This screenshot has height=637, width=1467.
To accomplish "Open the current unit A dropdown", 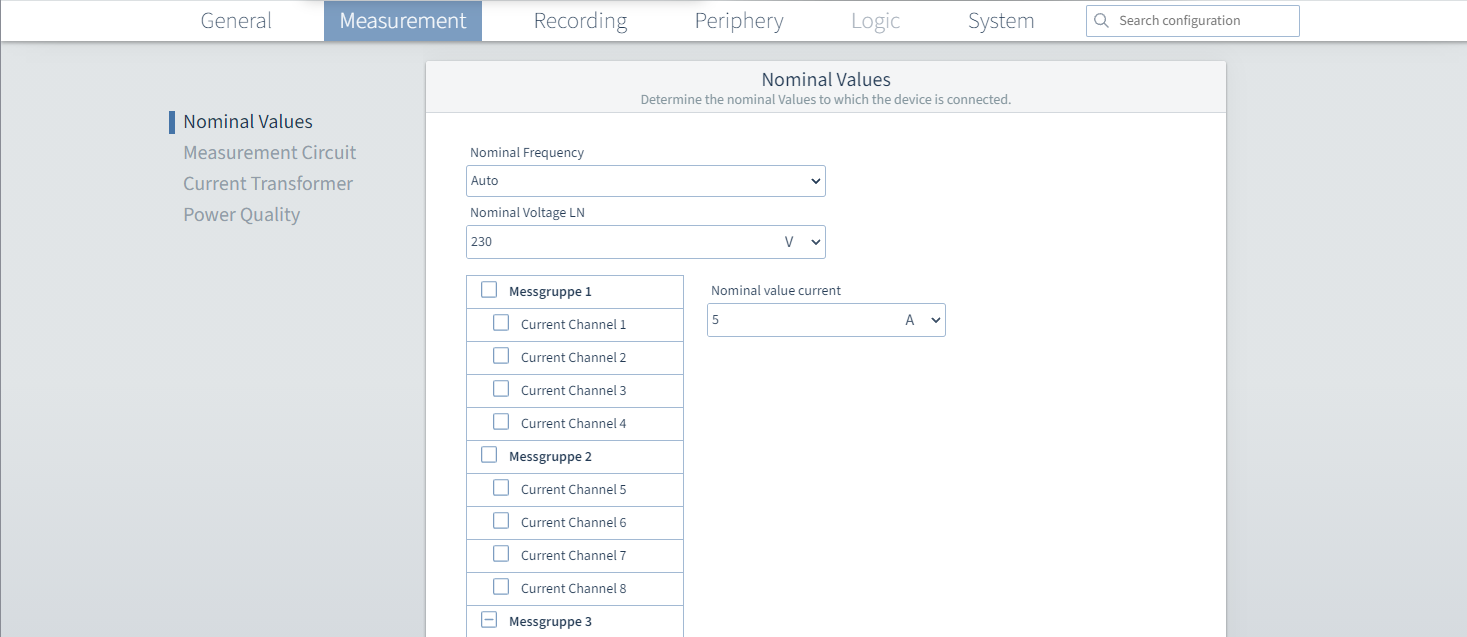I will pos(923,320).
